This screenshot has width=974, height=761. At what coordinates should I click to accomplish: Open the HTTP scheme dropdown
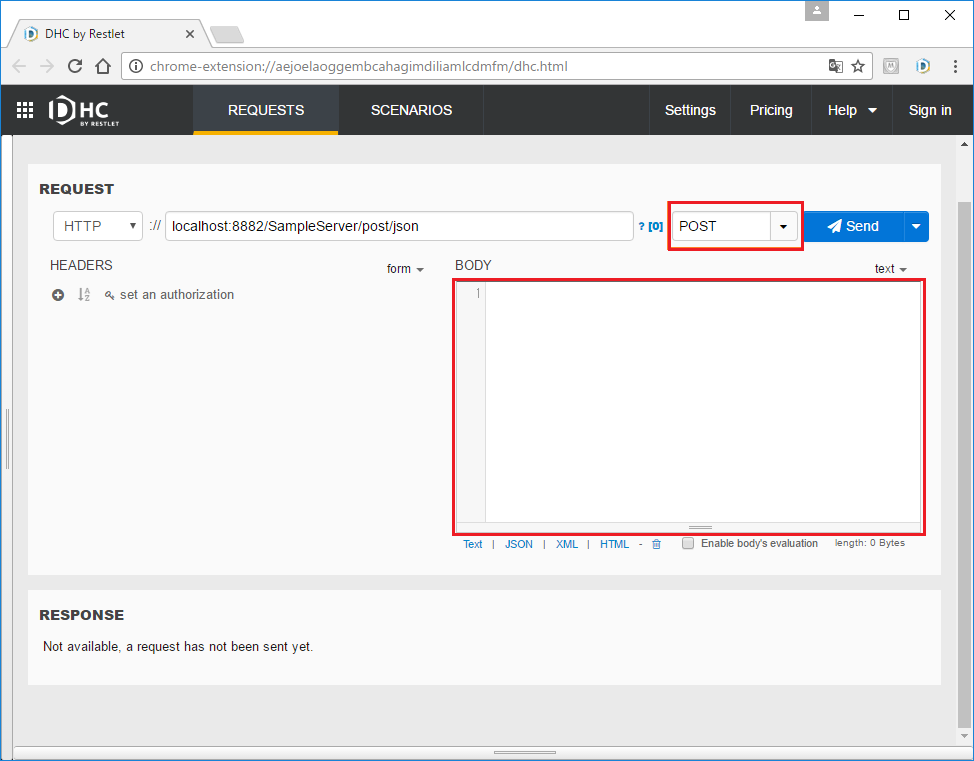tap(98, 226)
